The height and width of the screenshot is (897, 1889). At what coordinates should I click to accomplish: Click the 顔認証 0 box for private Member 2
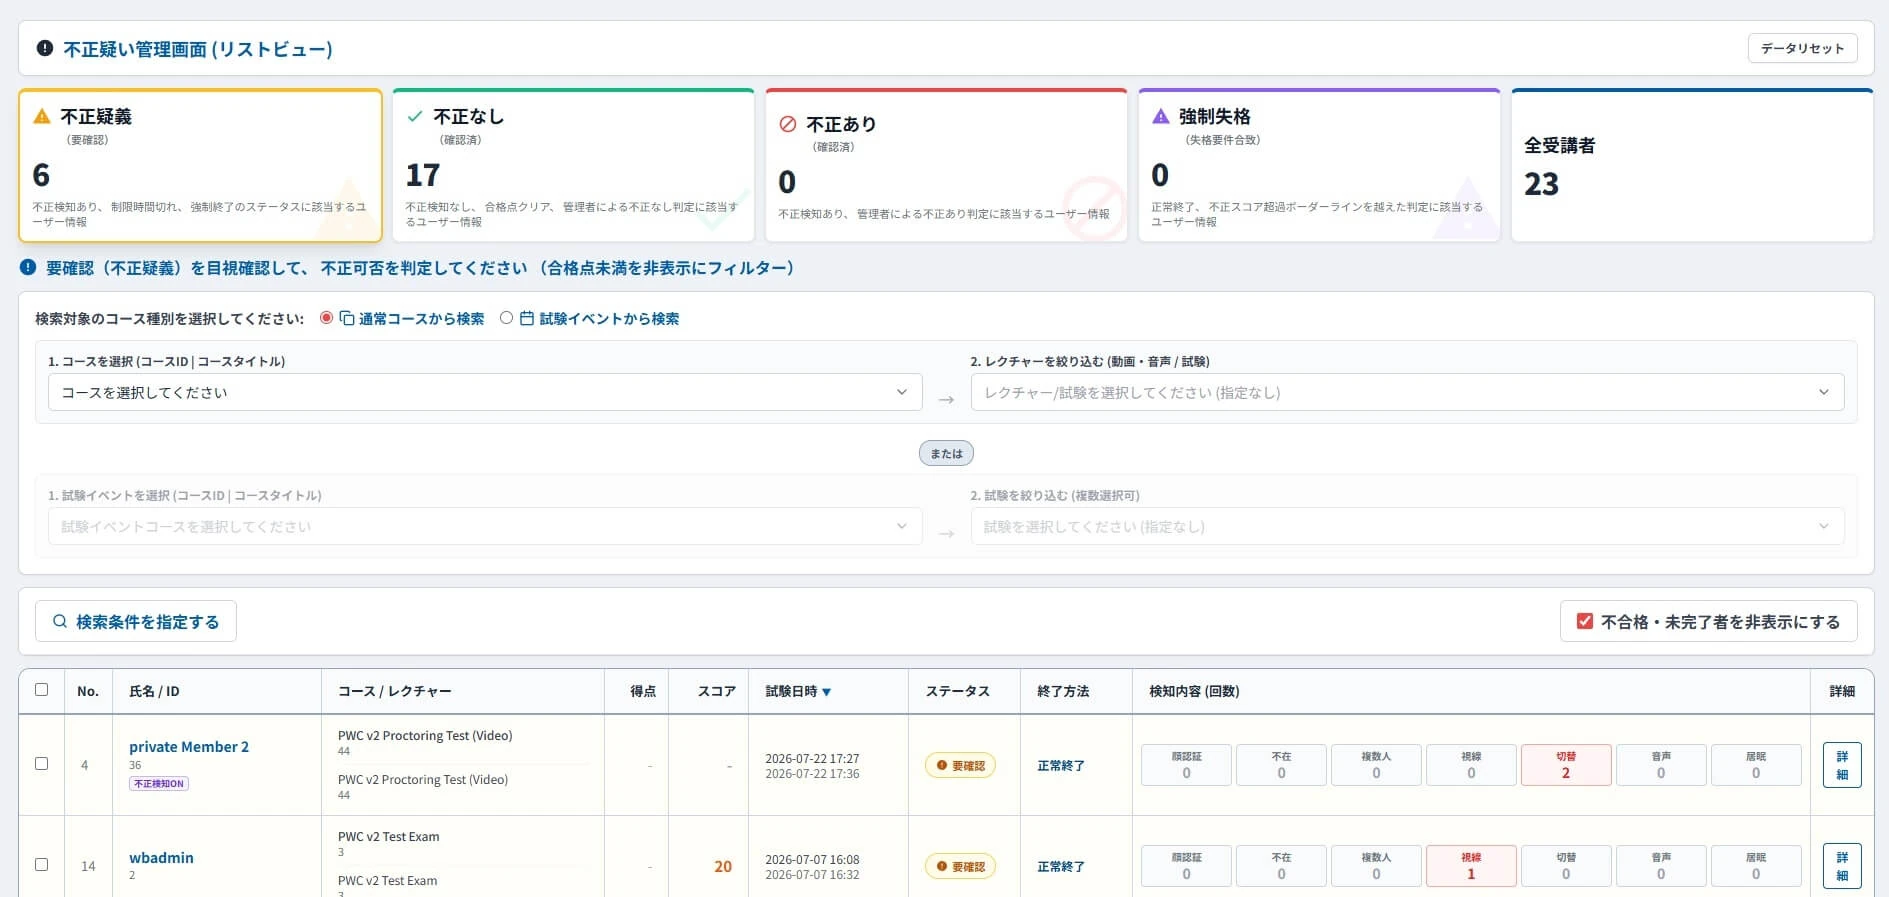click(1186, 765)
